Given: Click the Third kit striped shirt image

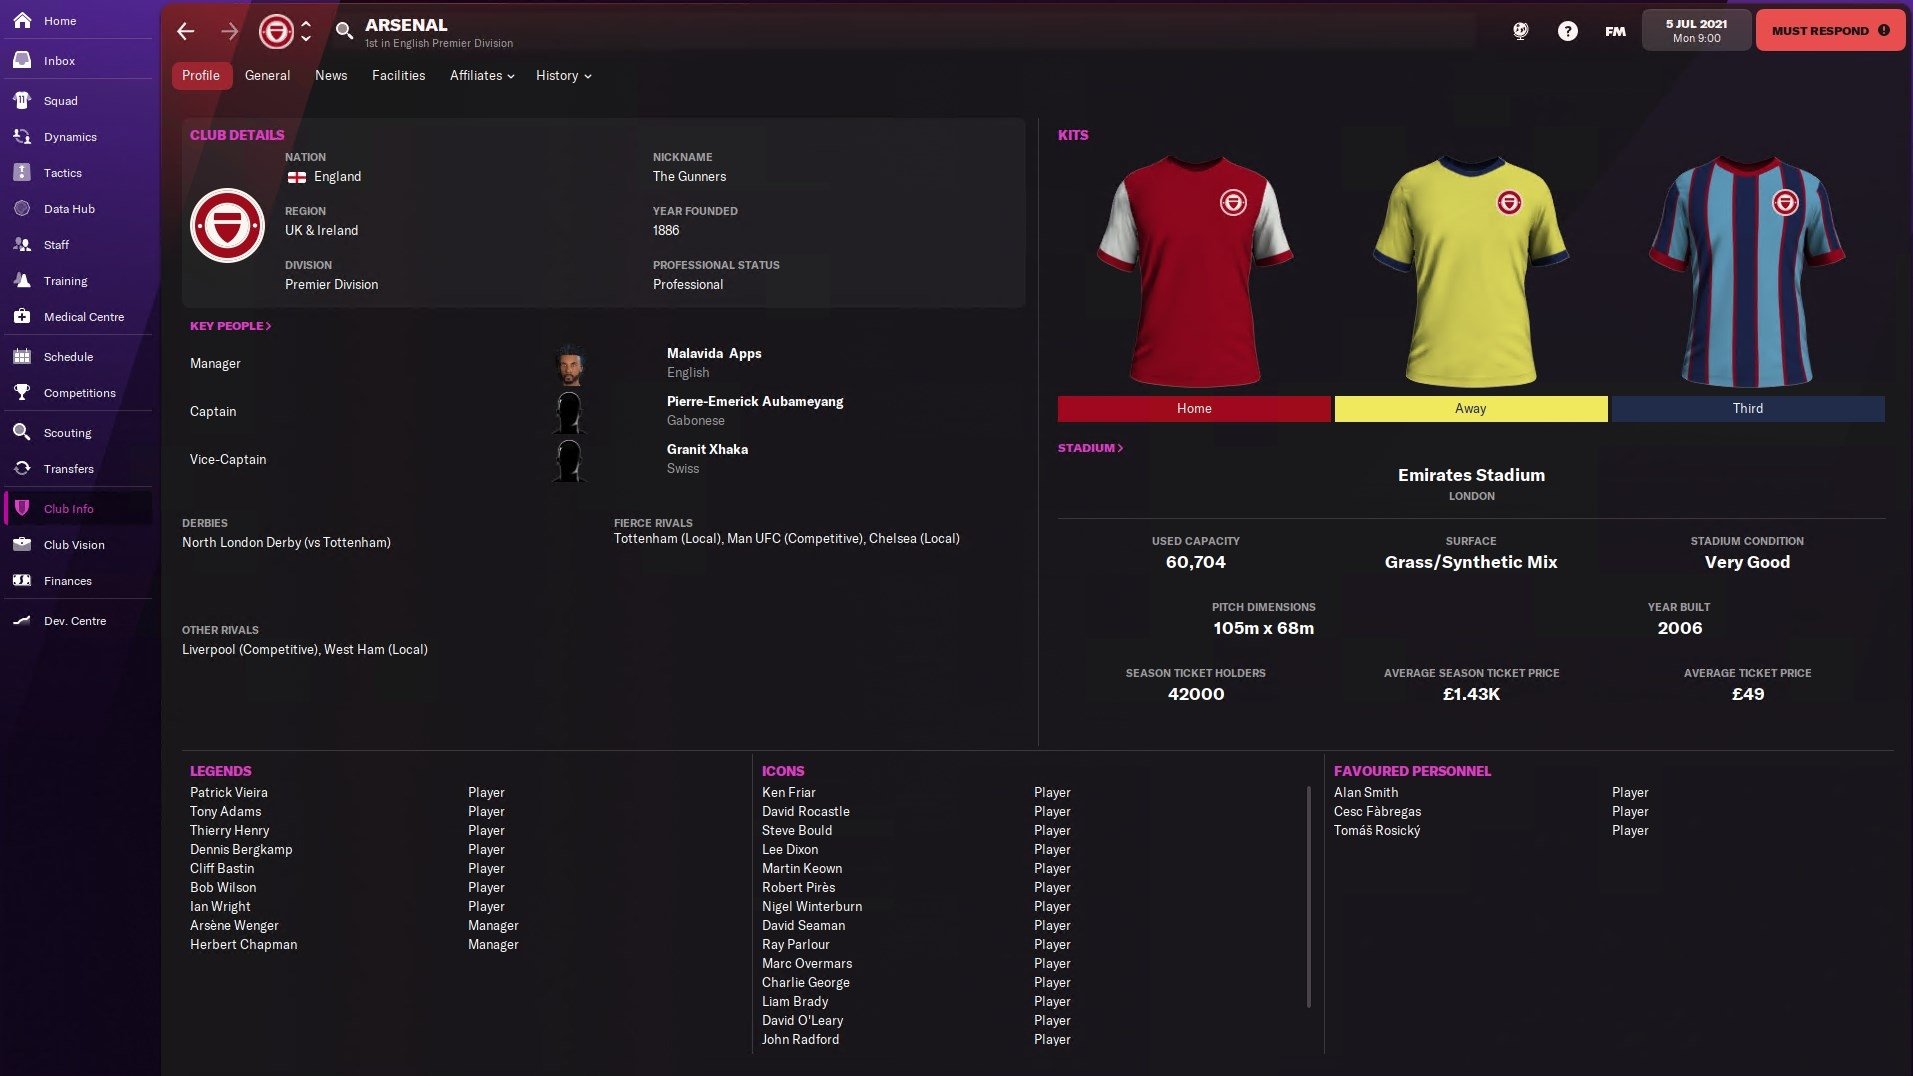Looking at the screenshot, I should point(1748,270).
